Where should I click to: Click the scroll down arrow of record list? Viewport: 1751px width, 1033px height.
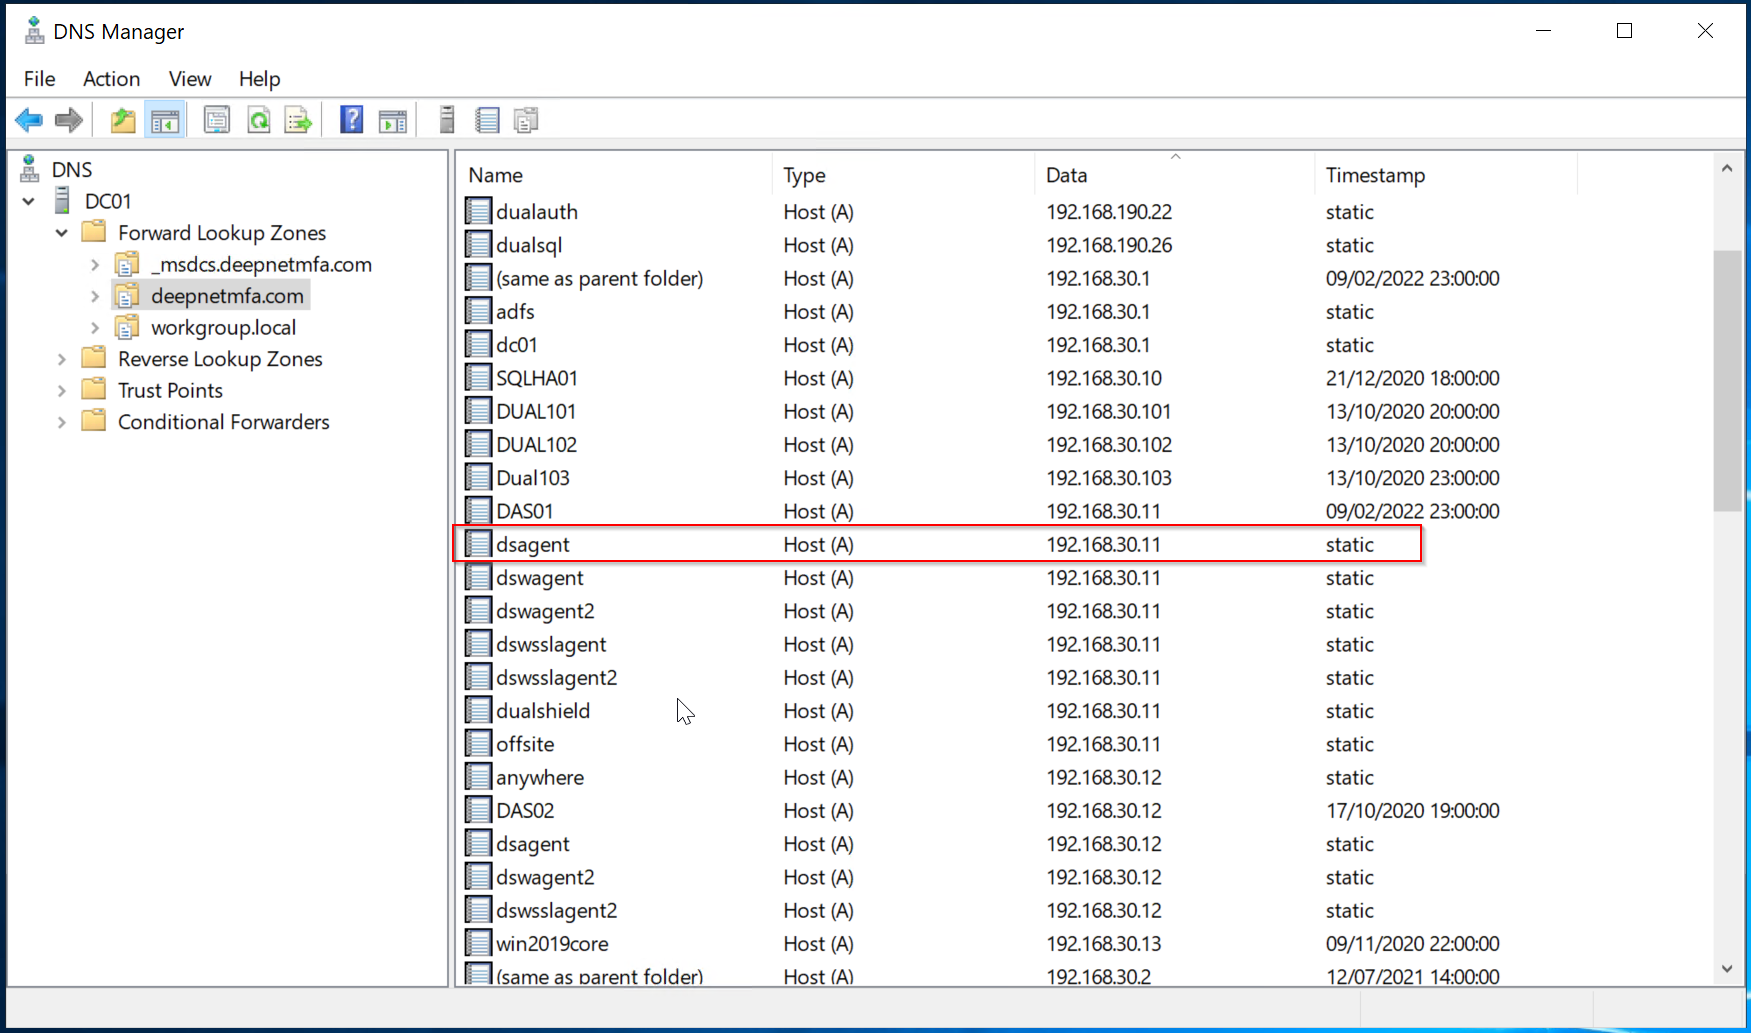coord(1727,968)
